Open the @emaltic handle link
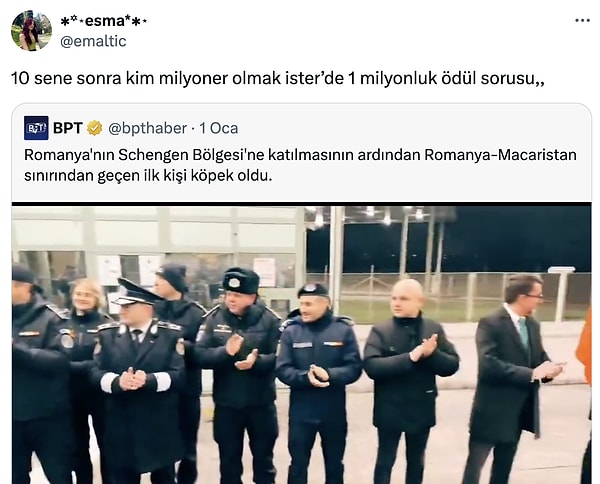Screen dimensions: 600x484 tap(93, 41)
